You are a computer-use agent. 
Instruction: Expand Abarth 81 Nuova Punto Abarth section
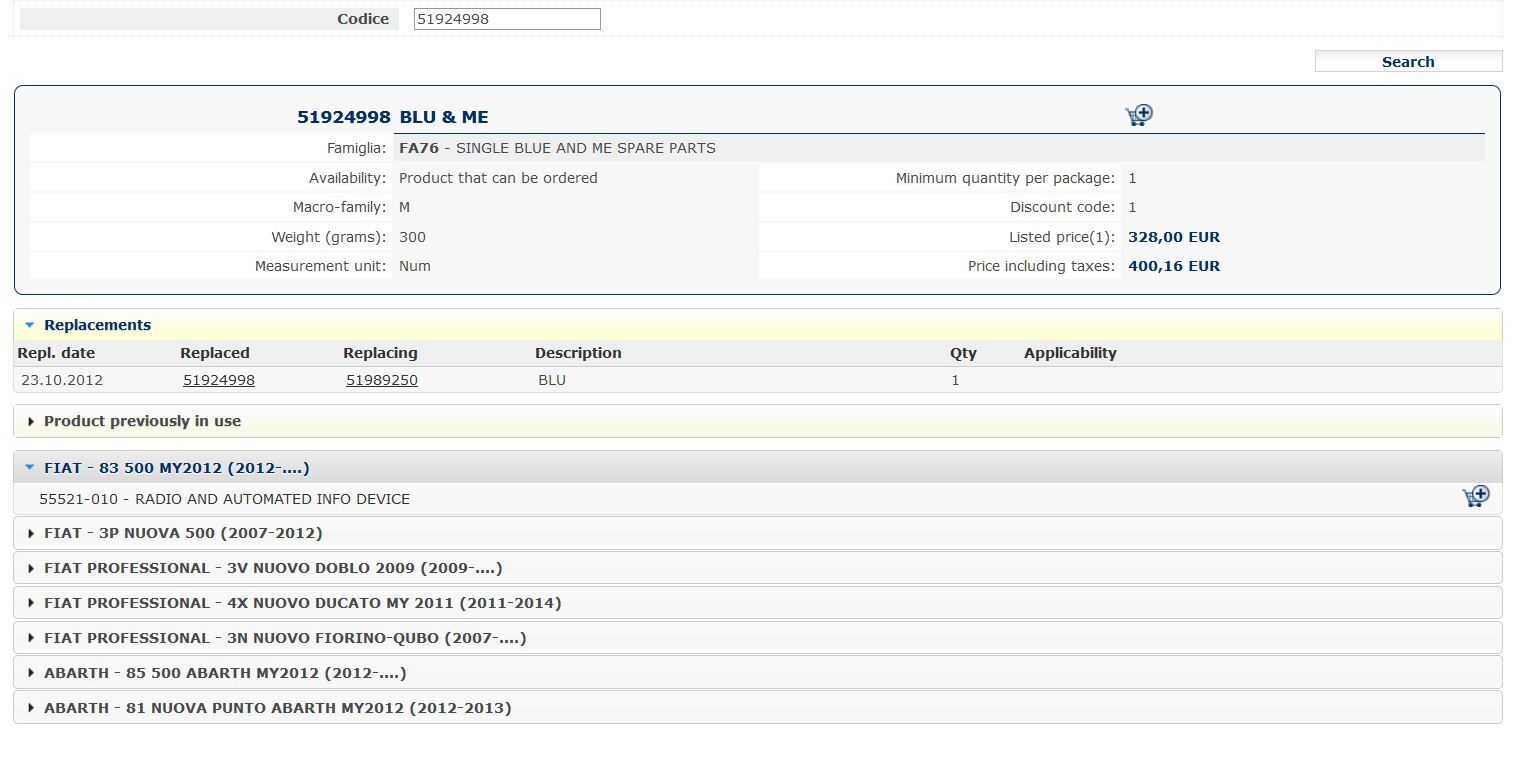coord(758,708)
